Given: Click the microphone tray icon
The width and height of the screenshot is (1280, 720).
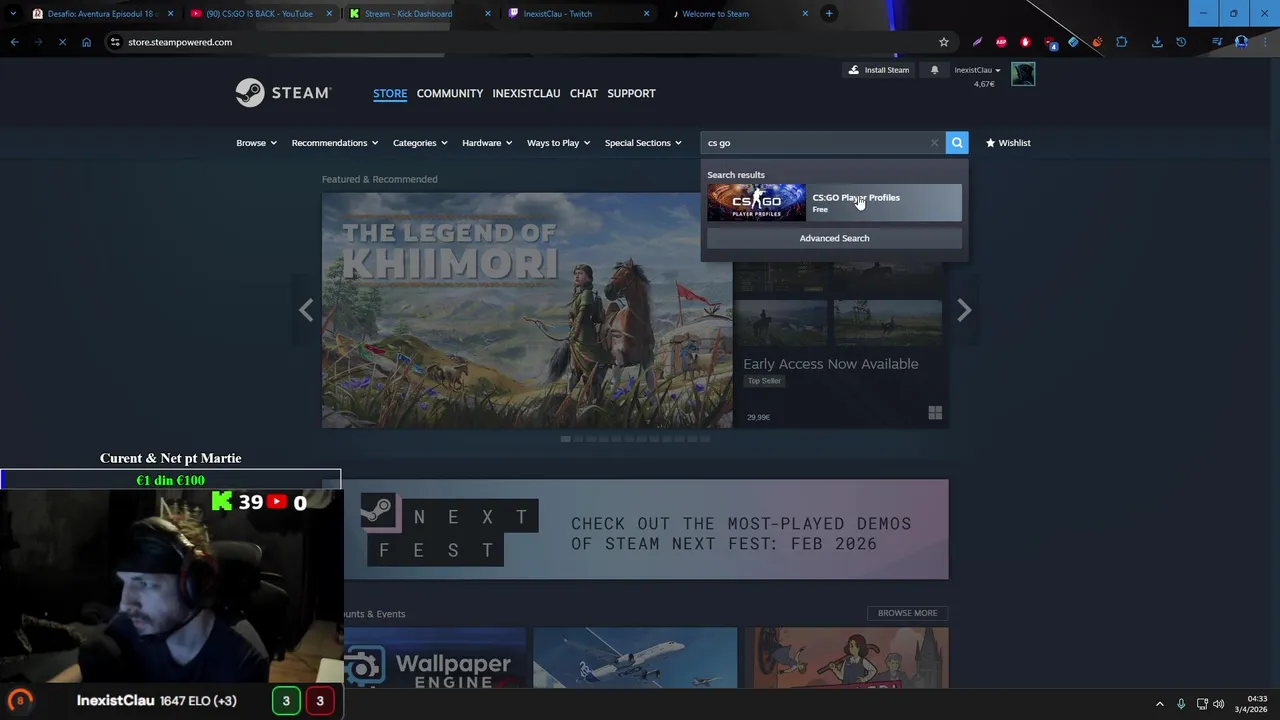Looking at the screenshot, I should coord(1181,704).
